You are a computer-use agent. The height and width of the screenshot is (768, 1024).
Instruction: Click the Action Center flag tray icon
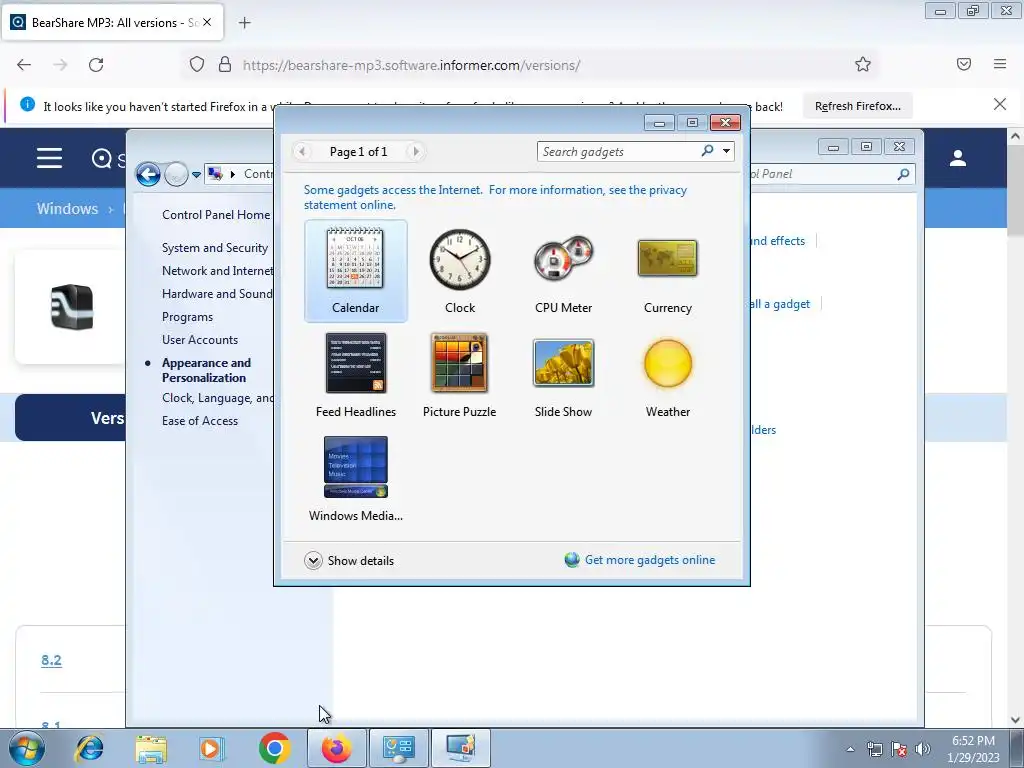[899, 749]
